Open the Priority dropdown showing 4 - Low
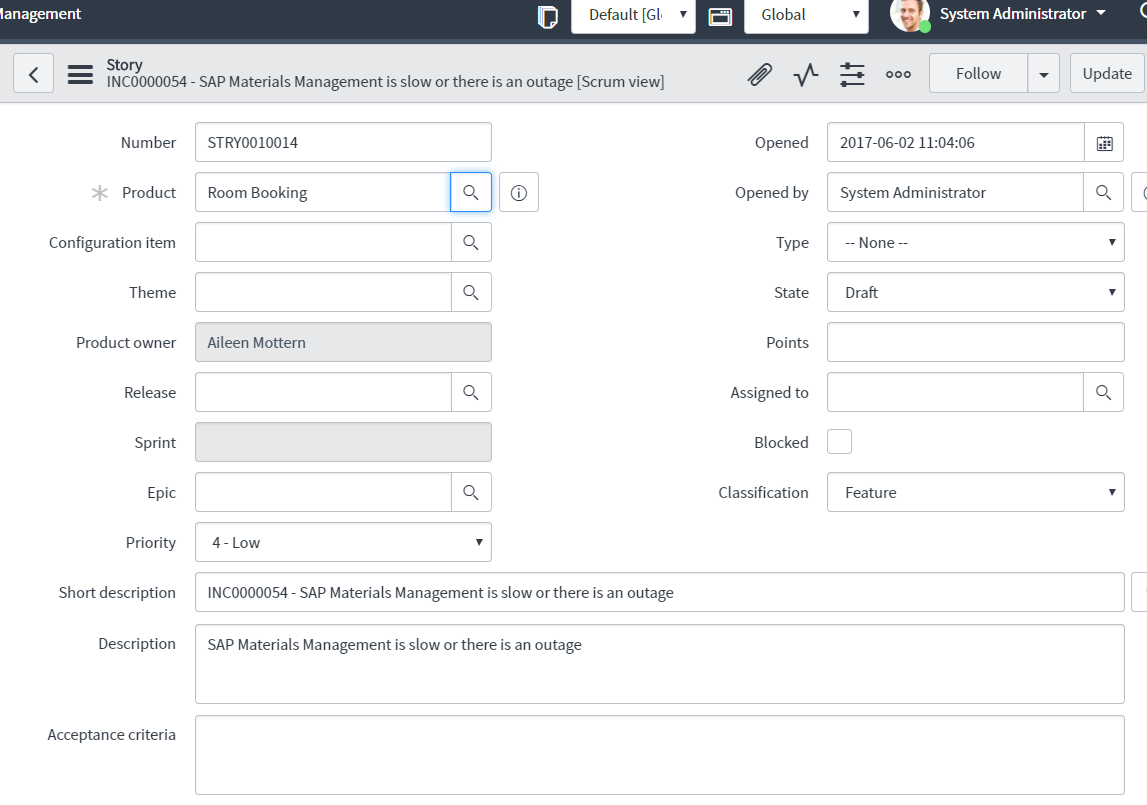 point(343,542)
